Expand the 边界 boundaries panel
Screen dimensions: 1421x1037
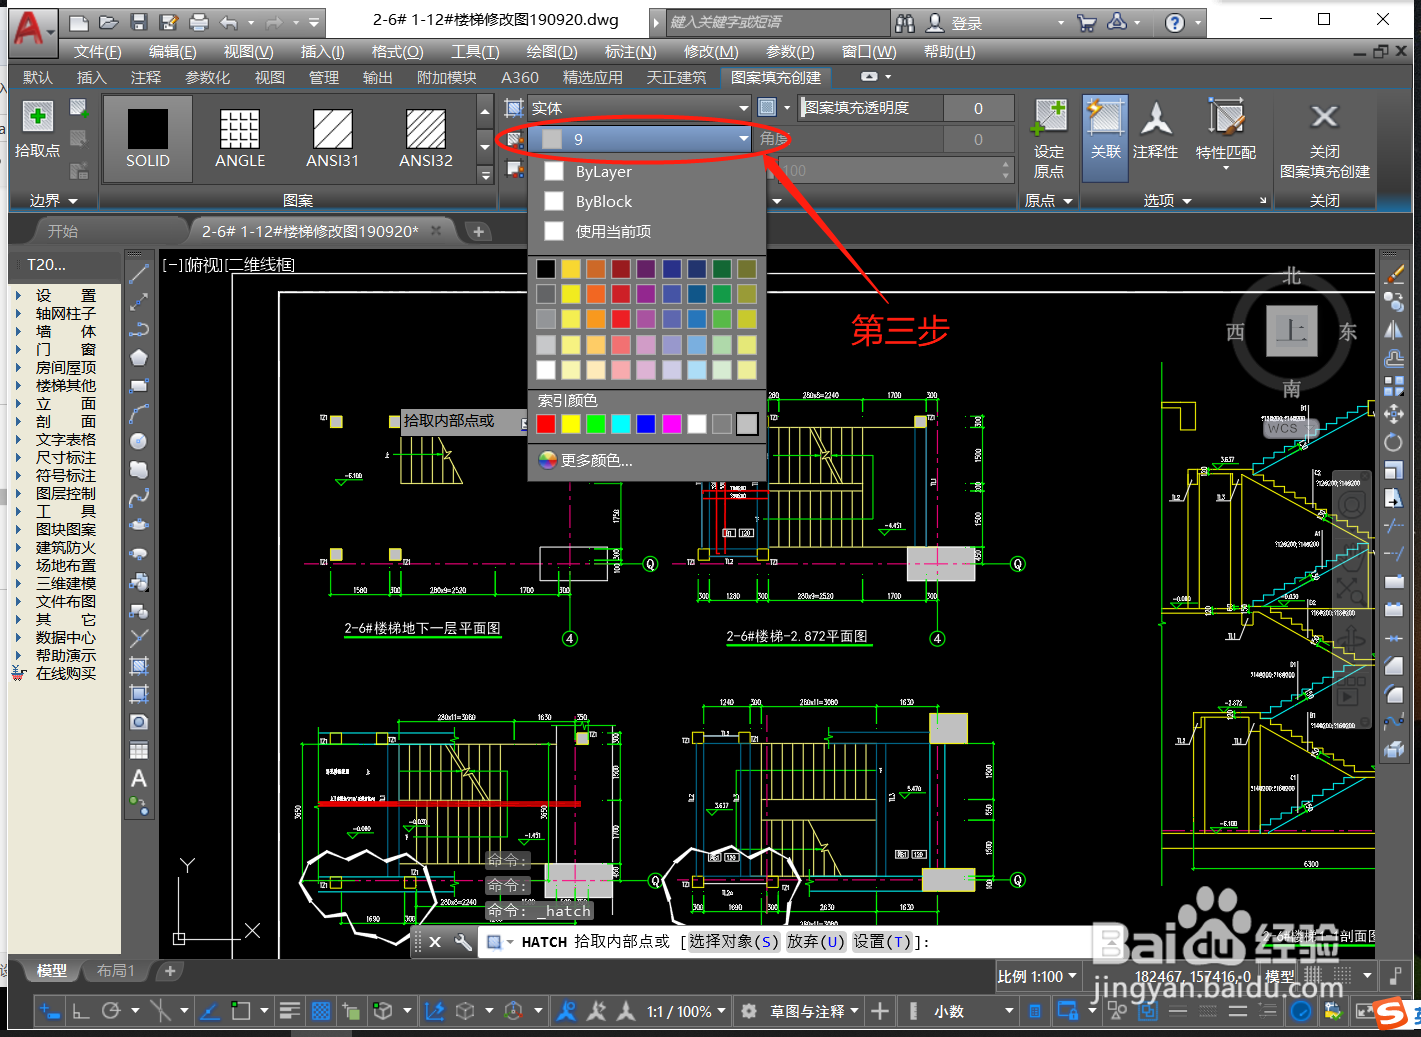point(53,201)
